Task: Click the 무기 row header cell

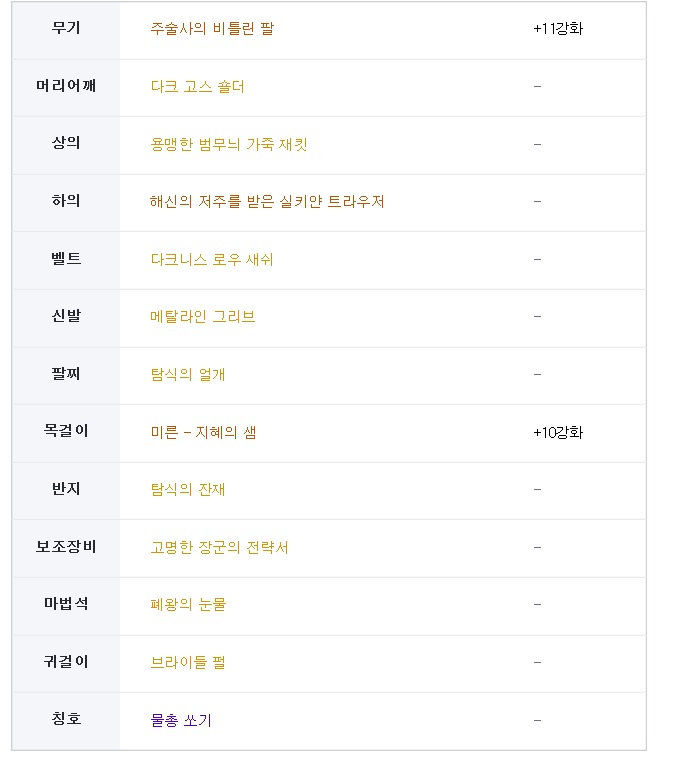Action: (66, 28)
